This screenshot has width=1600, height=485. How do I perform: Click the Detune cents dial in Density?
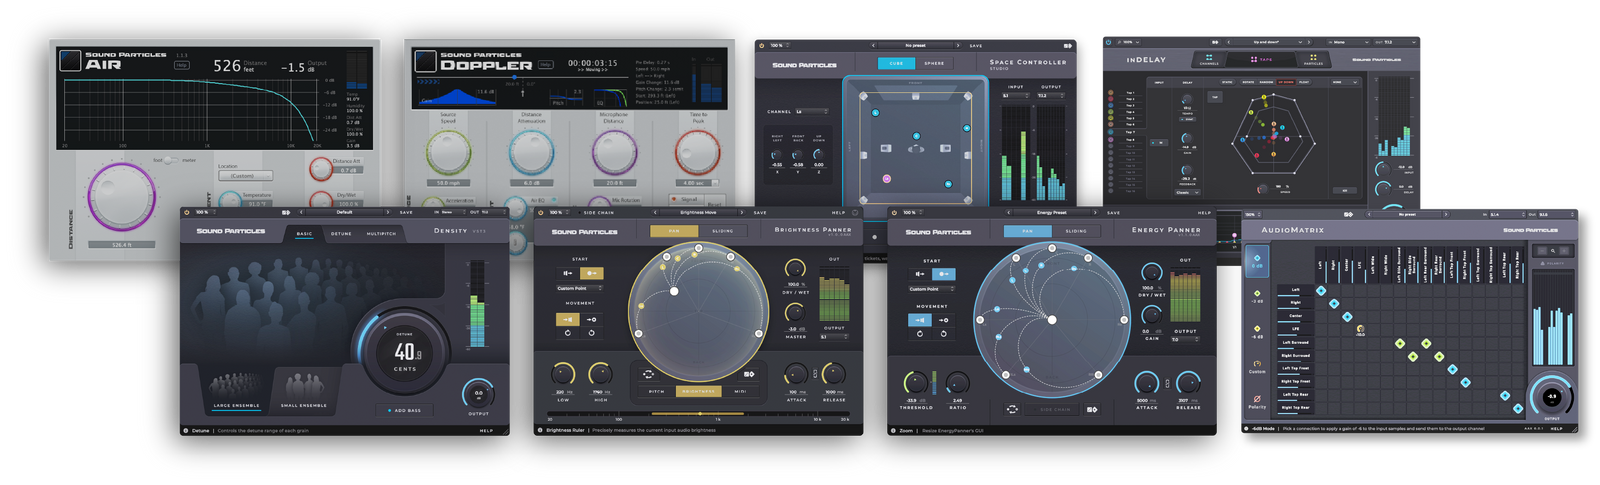click(x=405, y=352)
